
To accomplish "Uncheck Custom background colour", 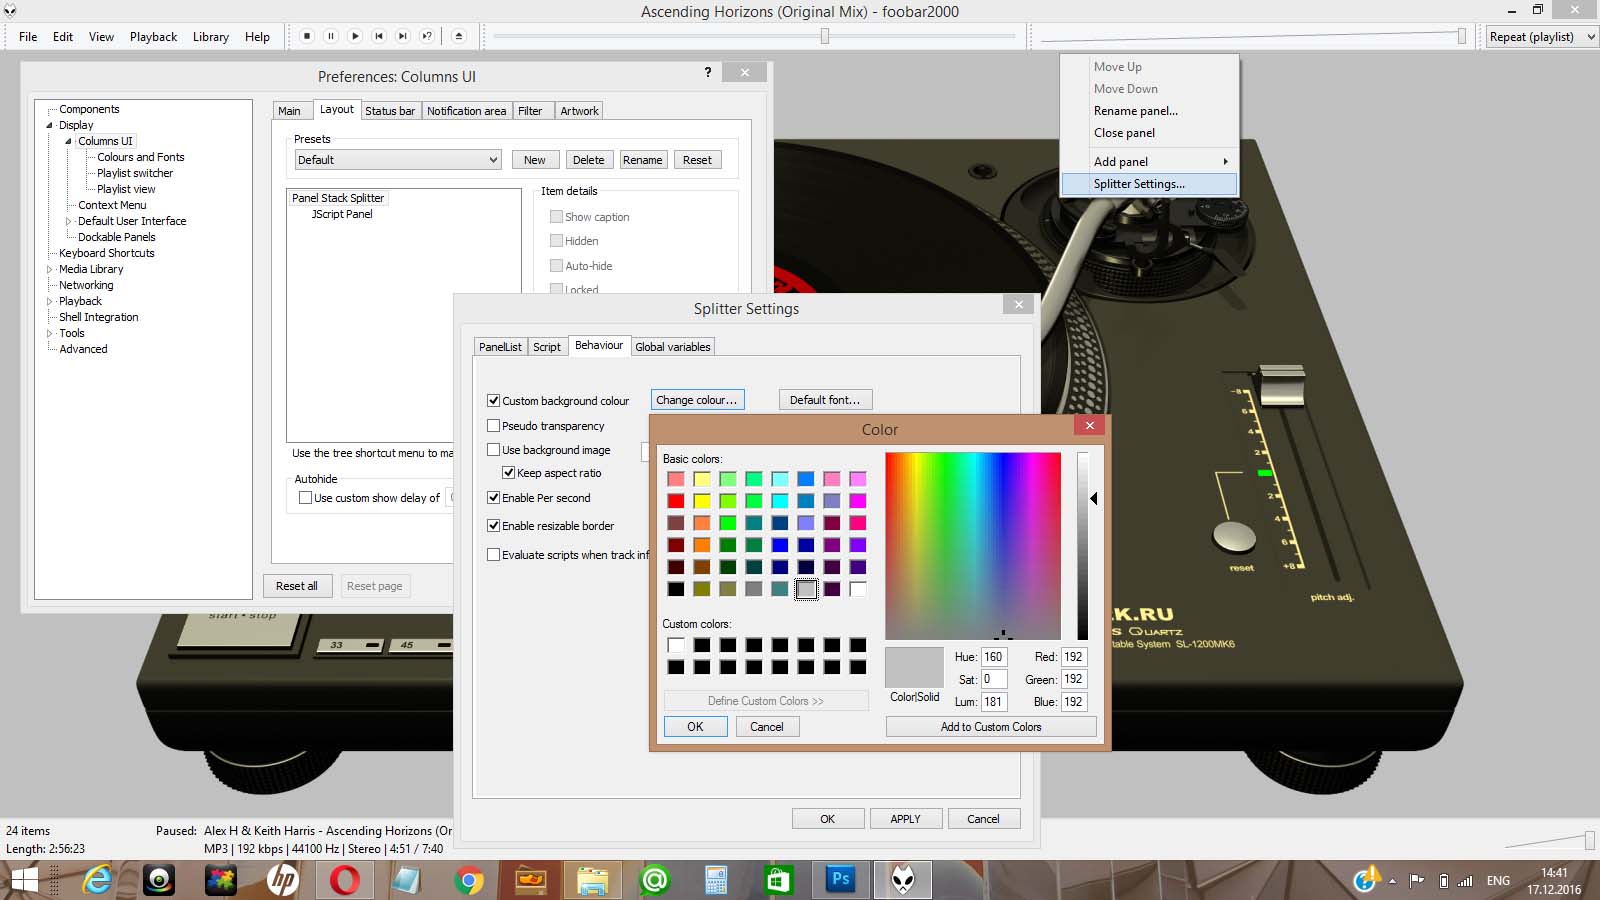I will coord(494,401).
